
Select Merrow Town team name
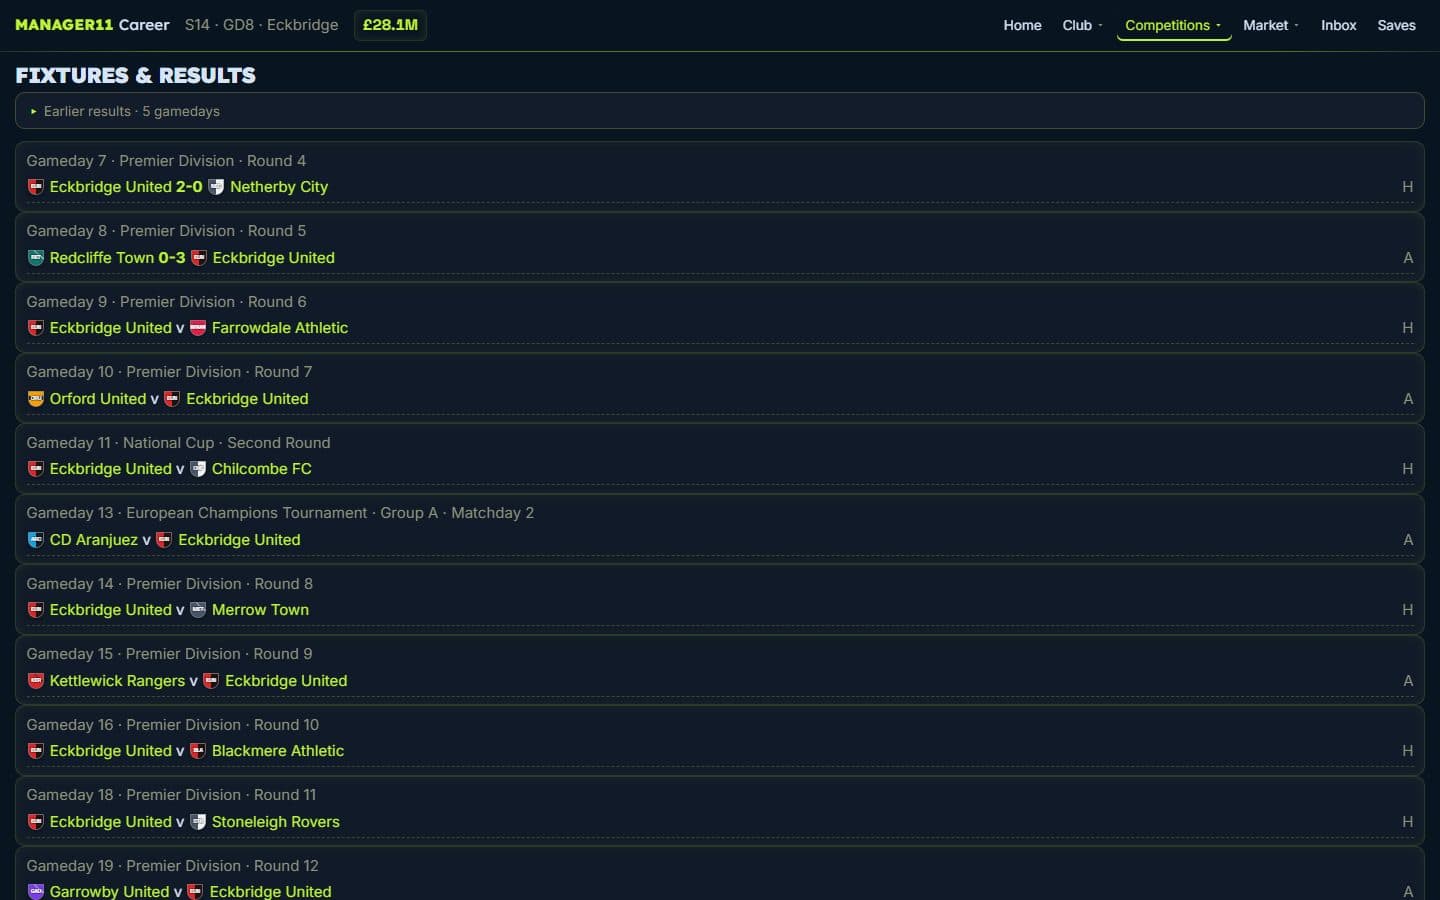point(260,610)
